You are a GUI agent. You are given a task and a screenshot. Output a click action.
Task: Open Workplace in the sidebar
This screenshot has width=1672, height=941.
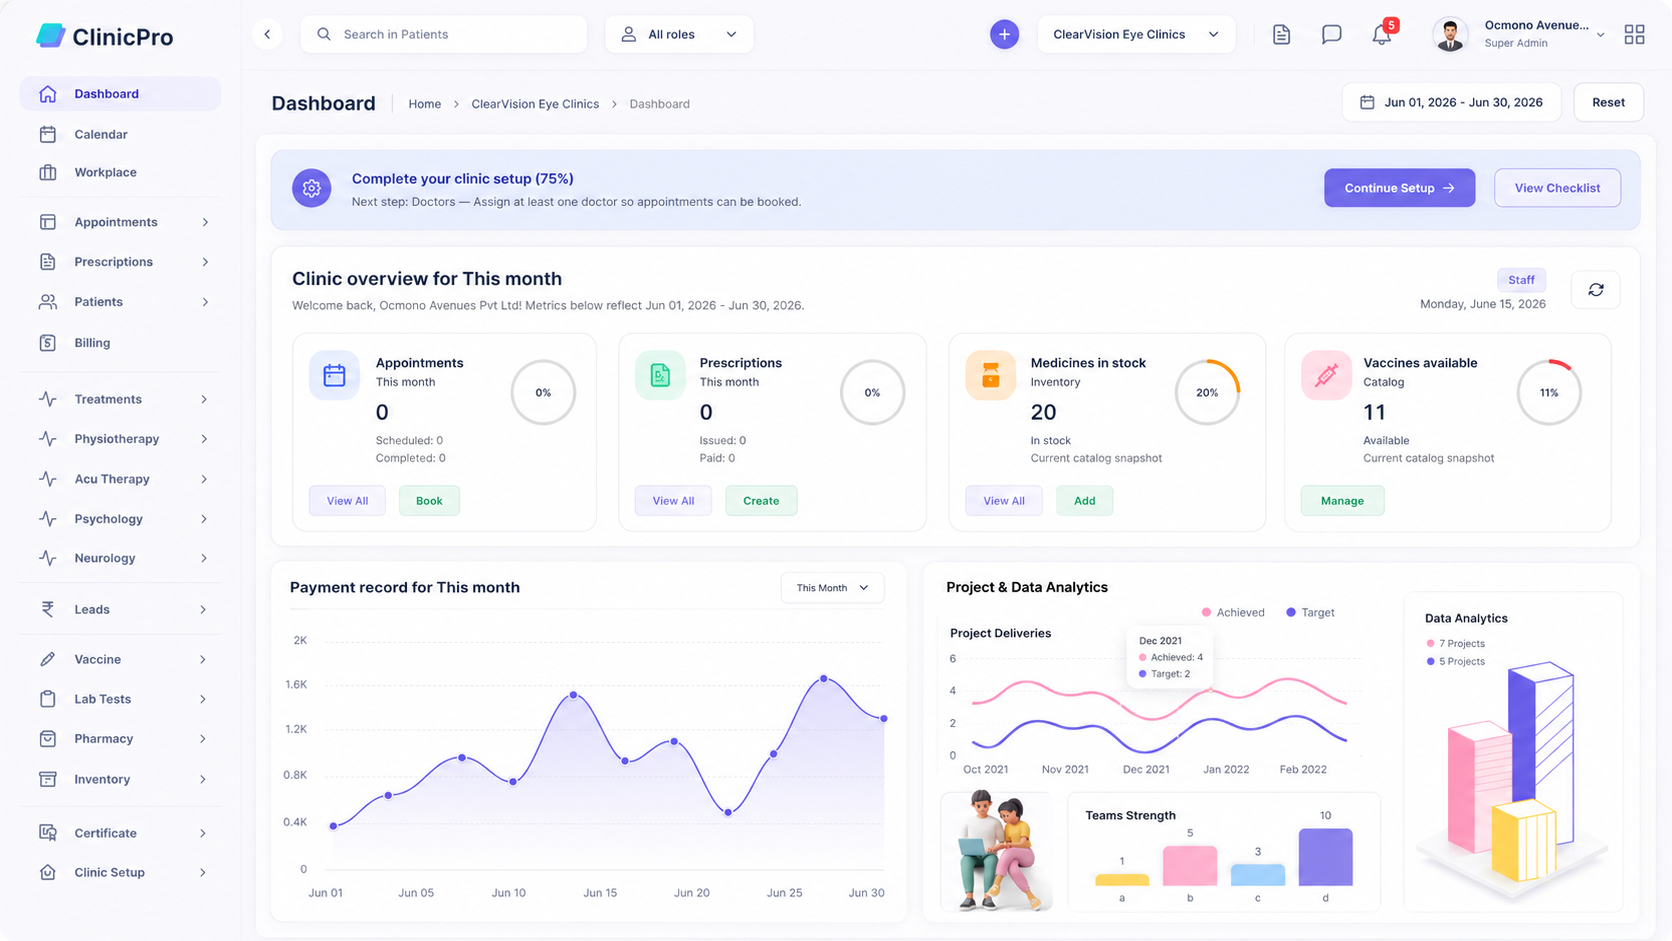pos(120,172)
